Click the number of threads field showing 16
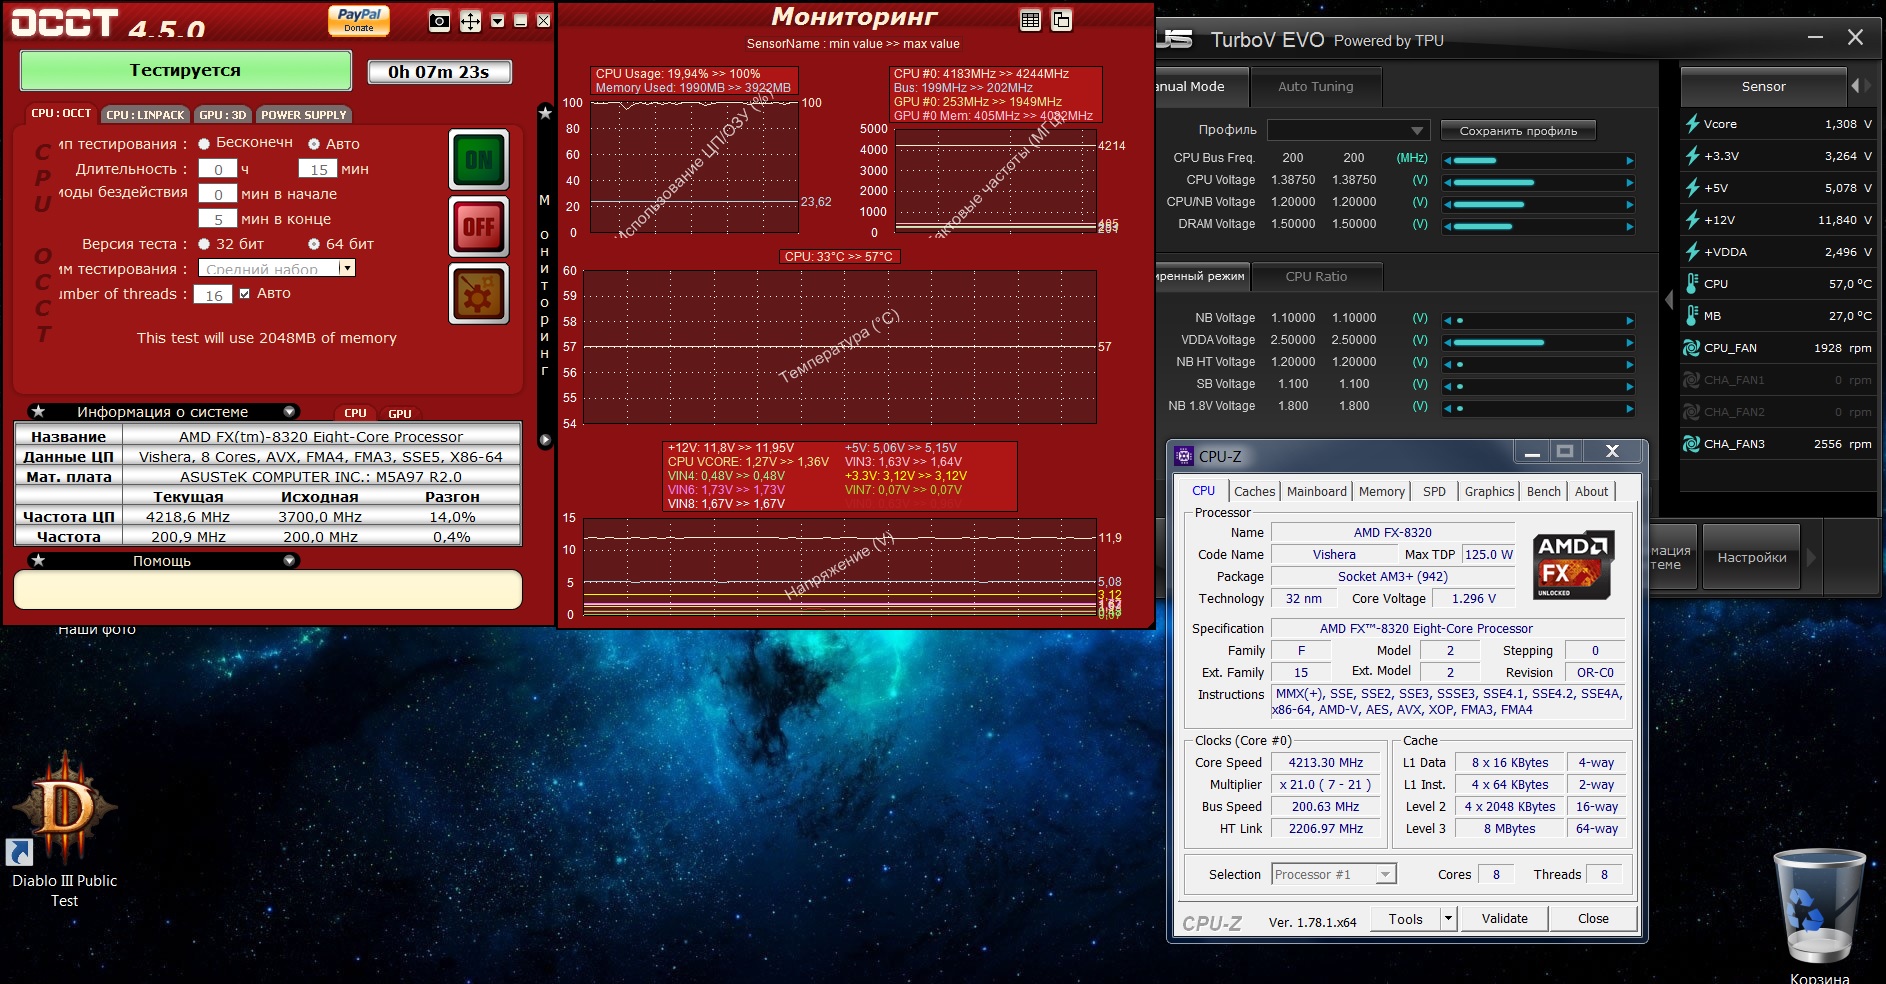Image resolution: width=1886 pixels, height=984 pixels. (x=213, y=294)
